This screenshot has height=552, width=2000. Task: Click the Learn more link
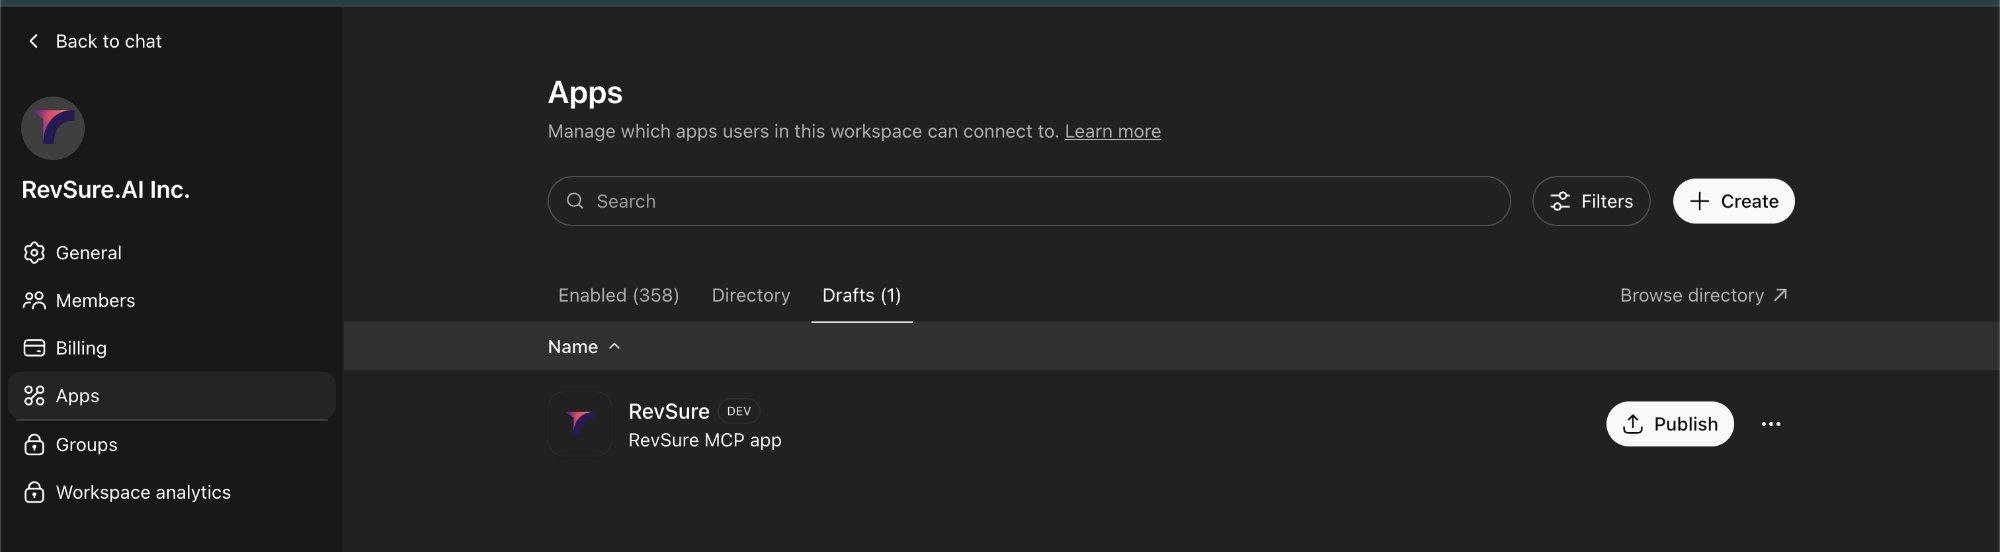click(x=1112, y=131)
